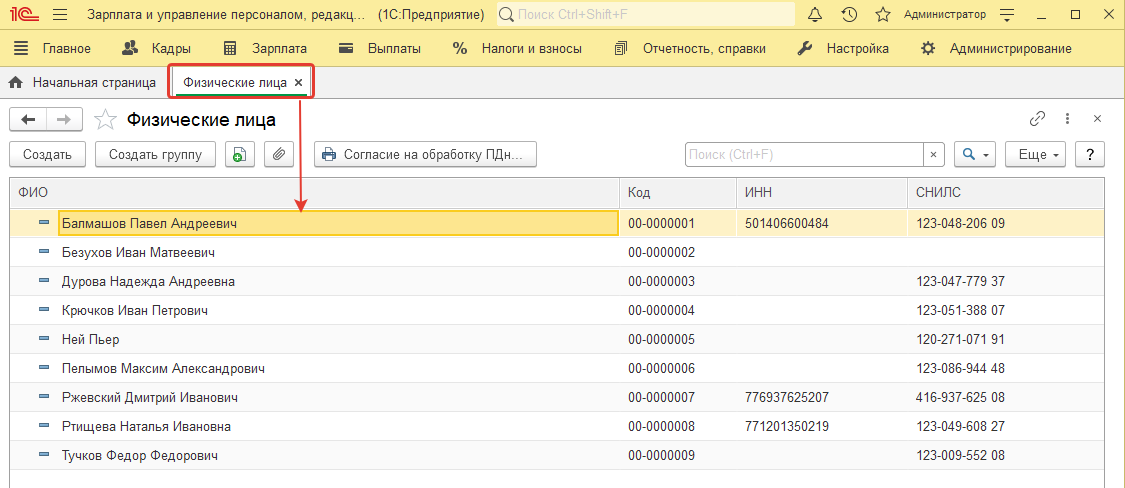Viewport: 1125px width, 488px height.
Task: Add Физические лица to favorites star
Action: point(104,120)
